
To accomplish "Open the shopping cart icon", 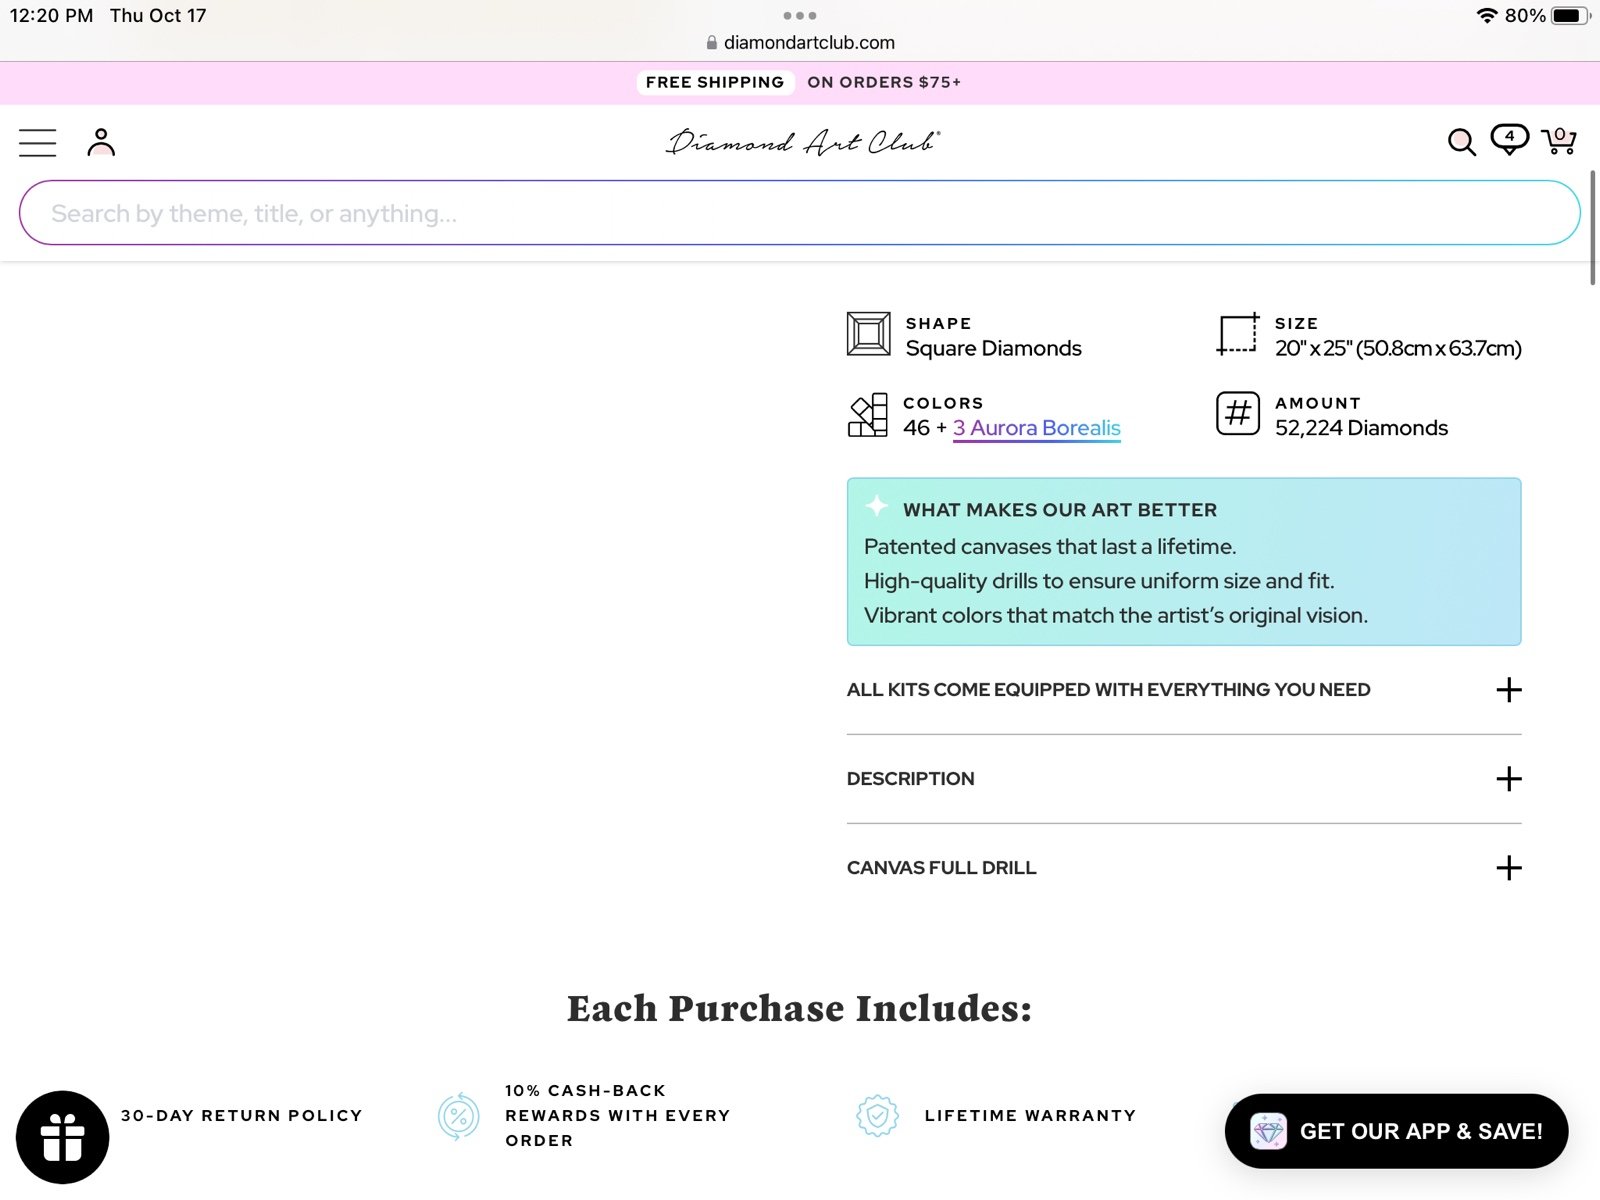I will [1559, 140].
